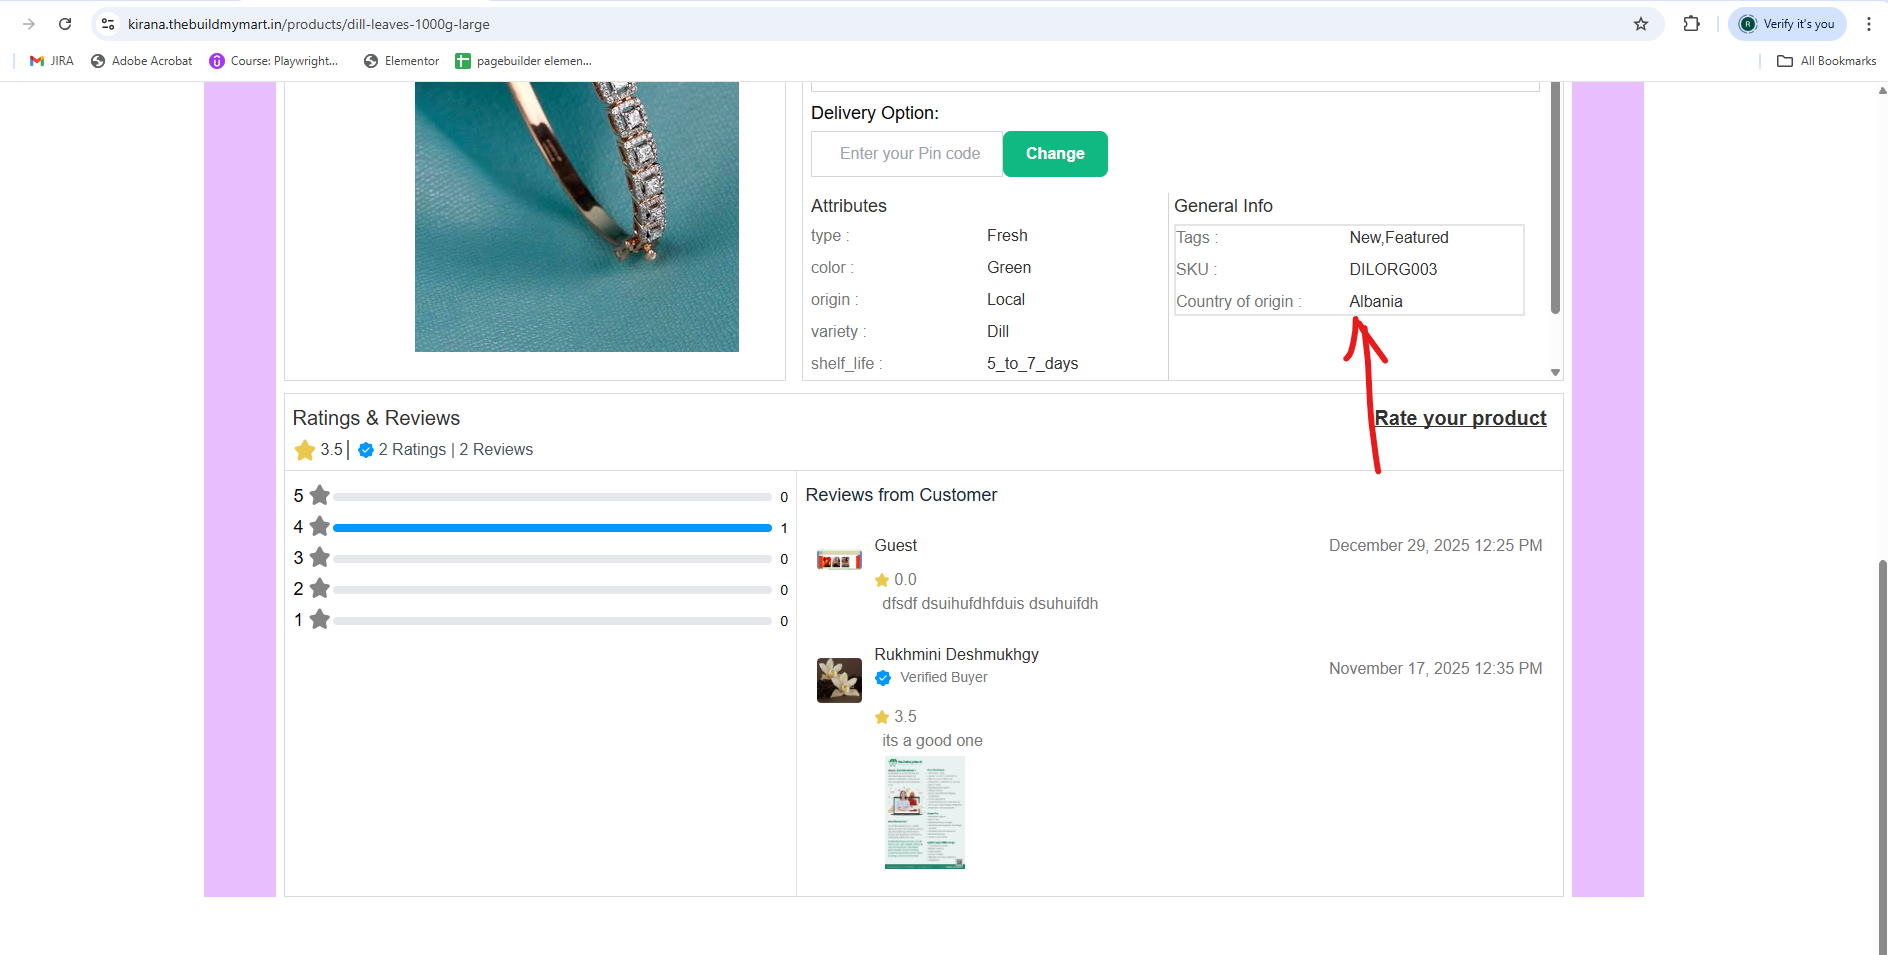Click the address bar URL
This screenshot has height=955, width=1888.
309,24
